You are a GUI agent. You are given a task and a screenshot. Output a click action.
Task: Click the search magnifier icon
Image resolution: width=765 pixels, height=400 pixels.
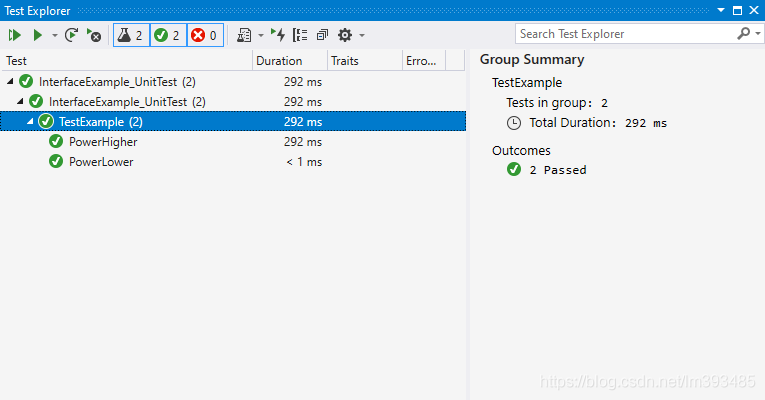[x=744, y=34]
